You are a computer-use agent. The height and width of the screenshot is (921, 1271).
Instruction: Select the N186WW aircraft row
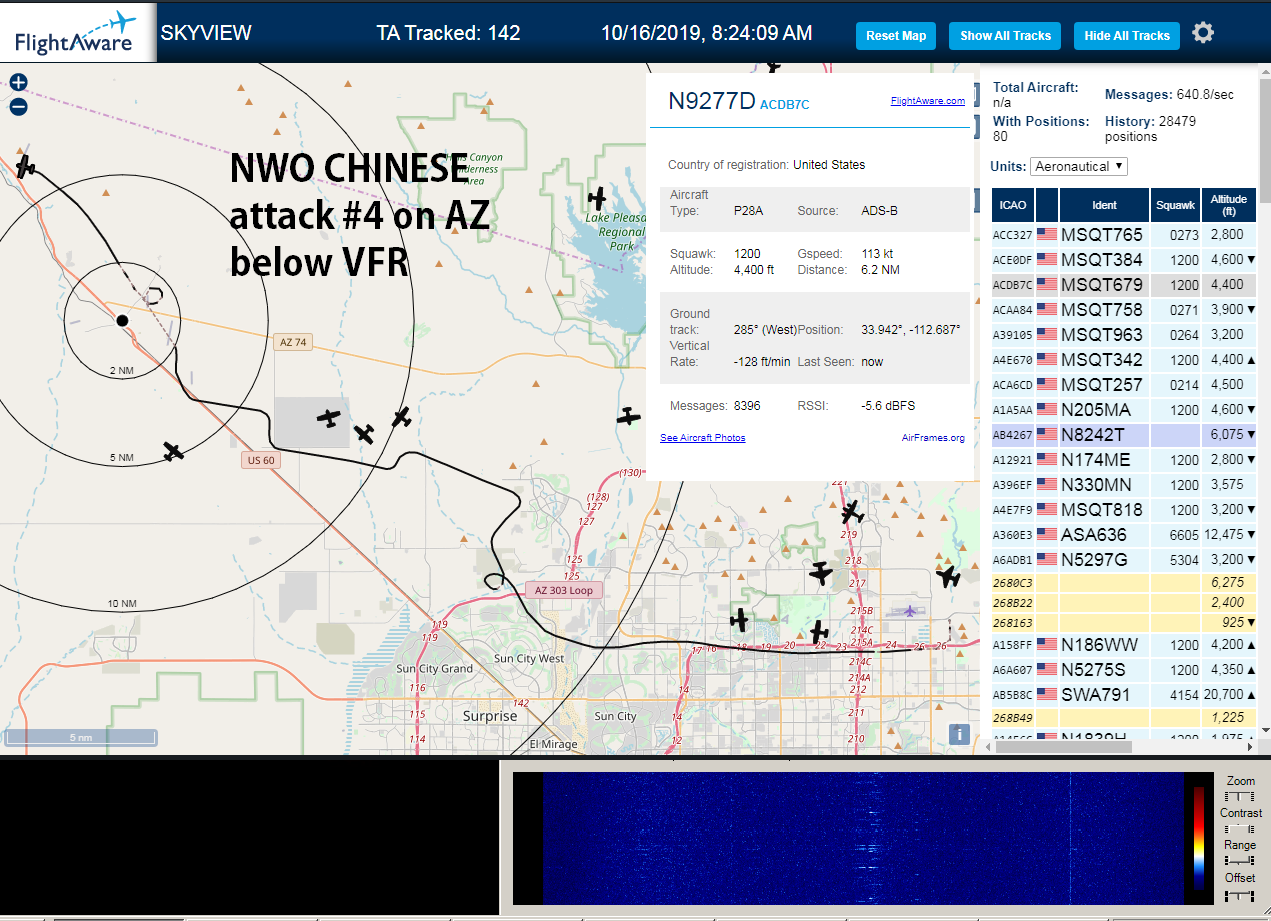coord(1124,645)
